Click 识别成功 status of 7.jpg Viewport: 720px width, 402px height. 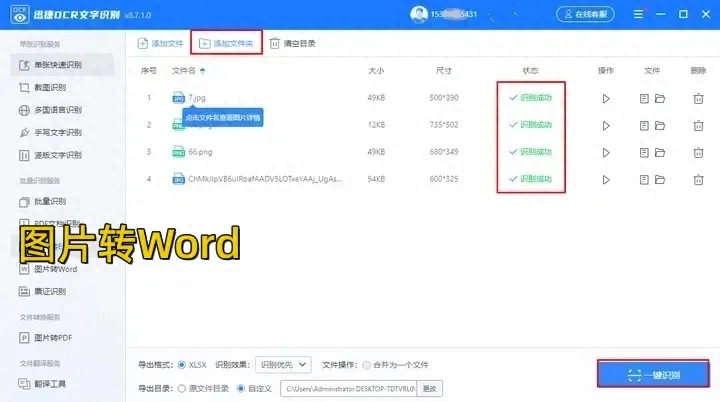530,98
